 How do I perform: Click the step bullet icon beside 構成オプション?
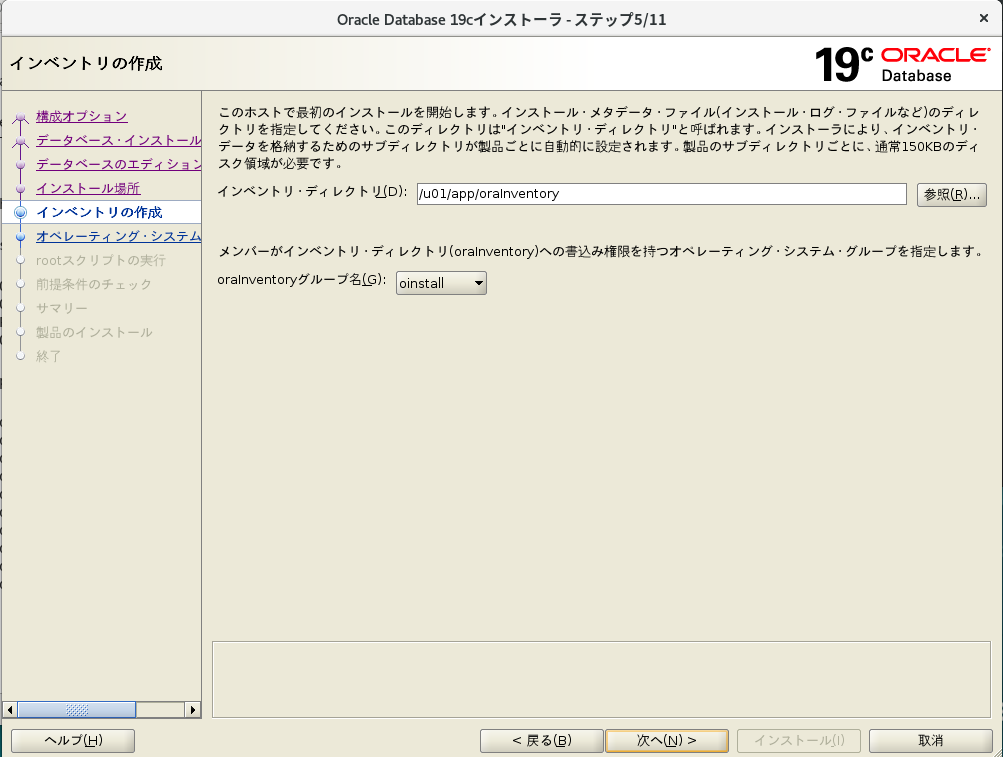[x=20, y=117]
